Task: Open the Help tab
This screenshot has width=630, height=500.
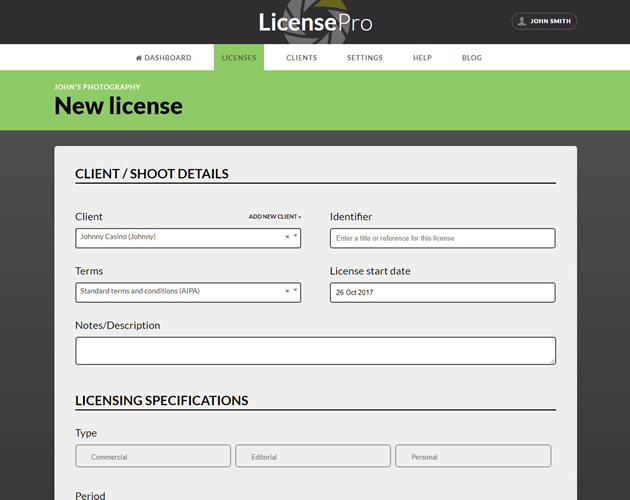Action: pyautogui.click(x=422, y=58)
